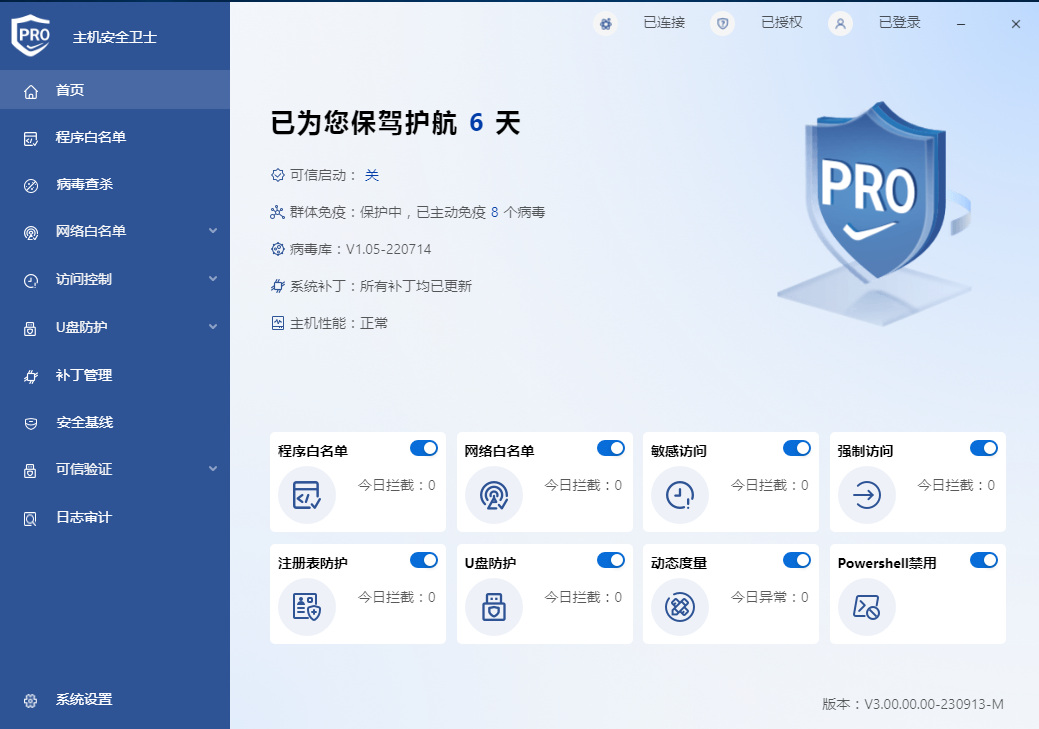The image size is (1039, 729).
Task: Switch to the 首页 page
Action: pos(64,89)
